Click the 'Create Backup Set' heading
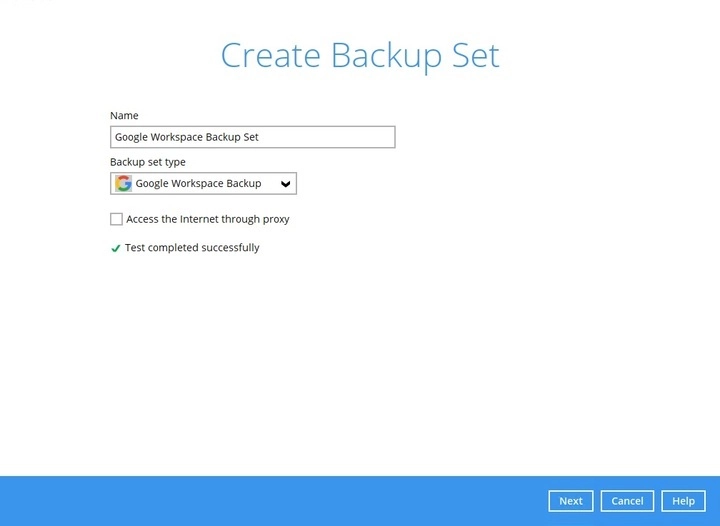The height and width of the screenshot is (526, 720). click(359, 55)
